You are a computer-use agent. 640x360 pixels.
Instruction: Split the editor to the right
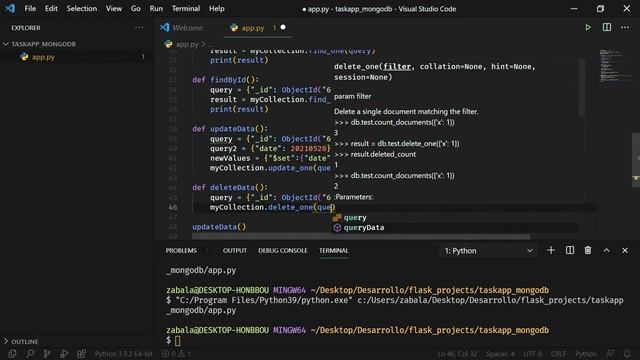tap(607, 27)
